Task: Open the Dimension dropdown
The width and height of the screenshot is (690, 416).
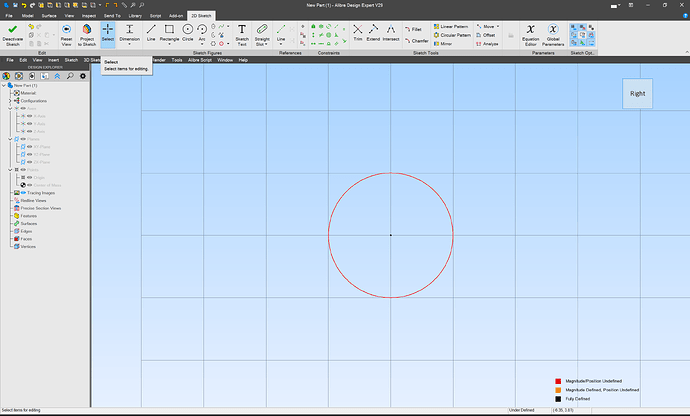Action: (x=129, y=44)
